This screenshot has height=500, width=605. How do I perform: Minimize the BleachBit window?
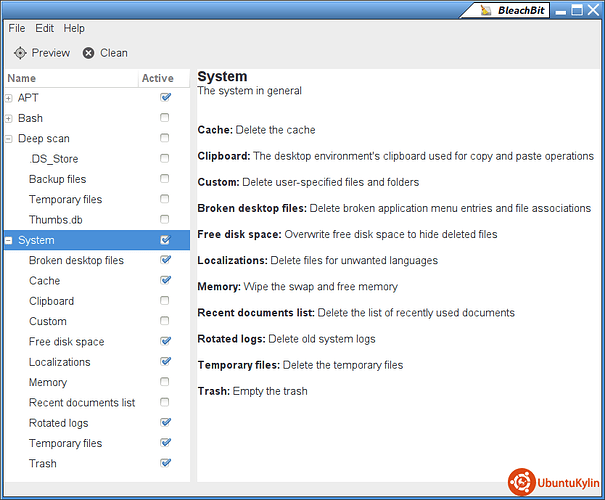563,11
